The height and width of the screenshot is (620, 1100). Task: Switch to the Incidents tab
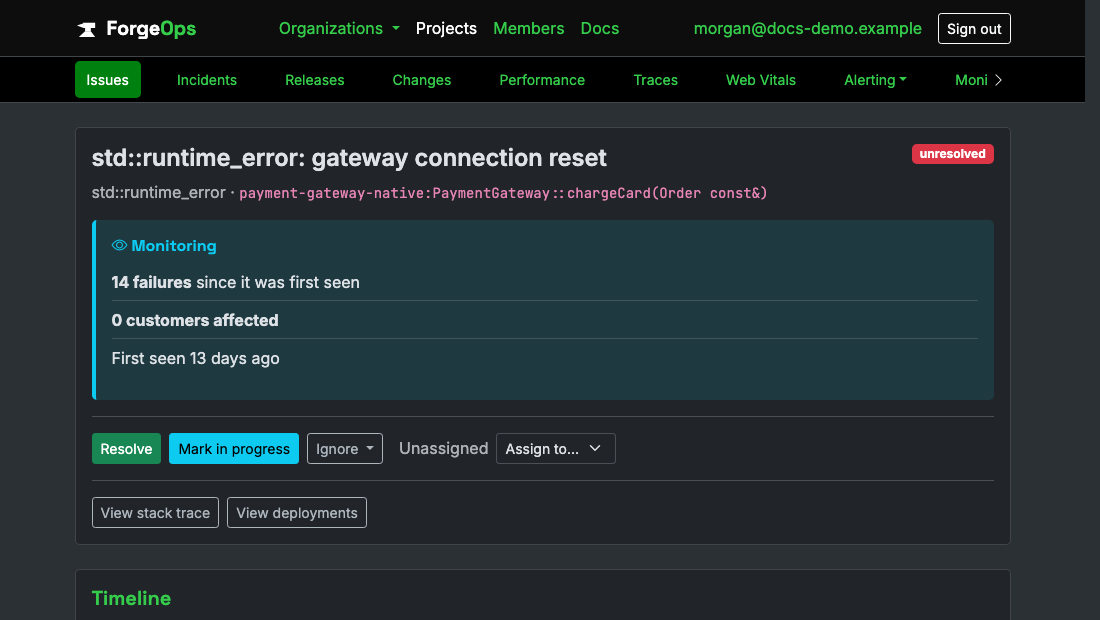click(x=207, y=80)
